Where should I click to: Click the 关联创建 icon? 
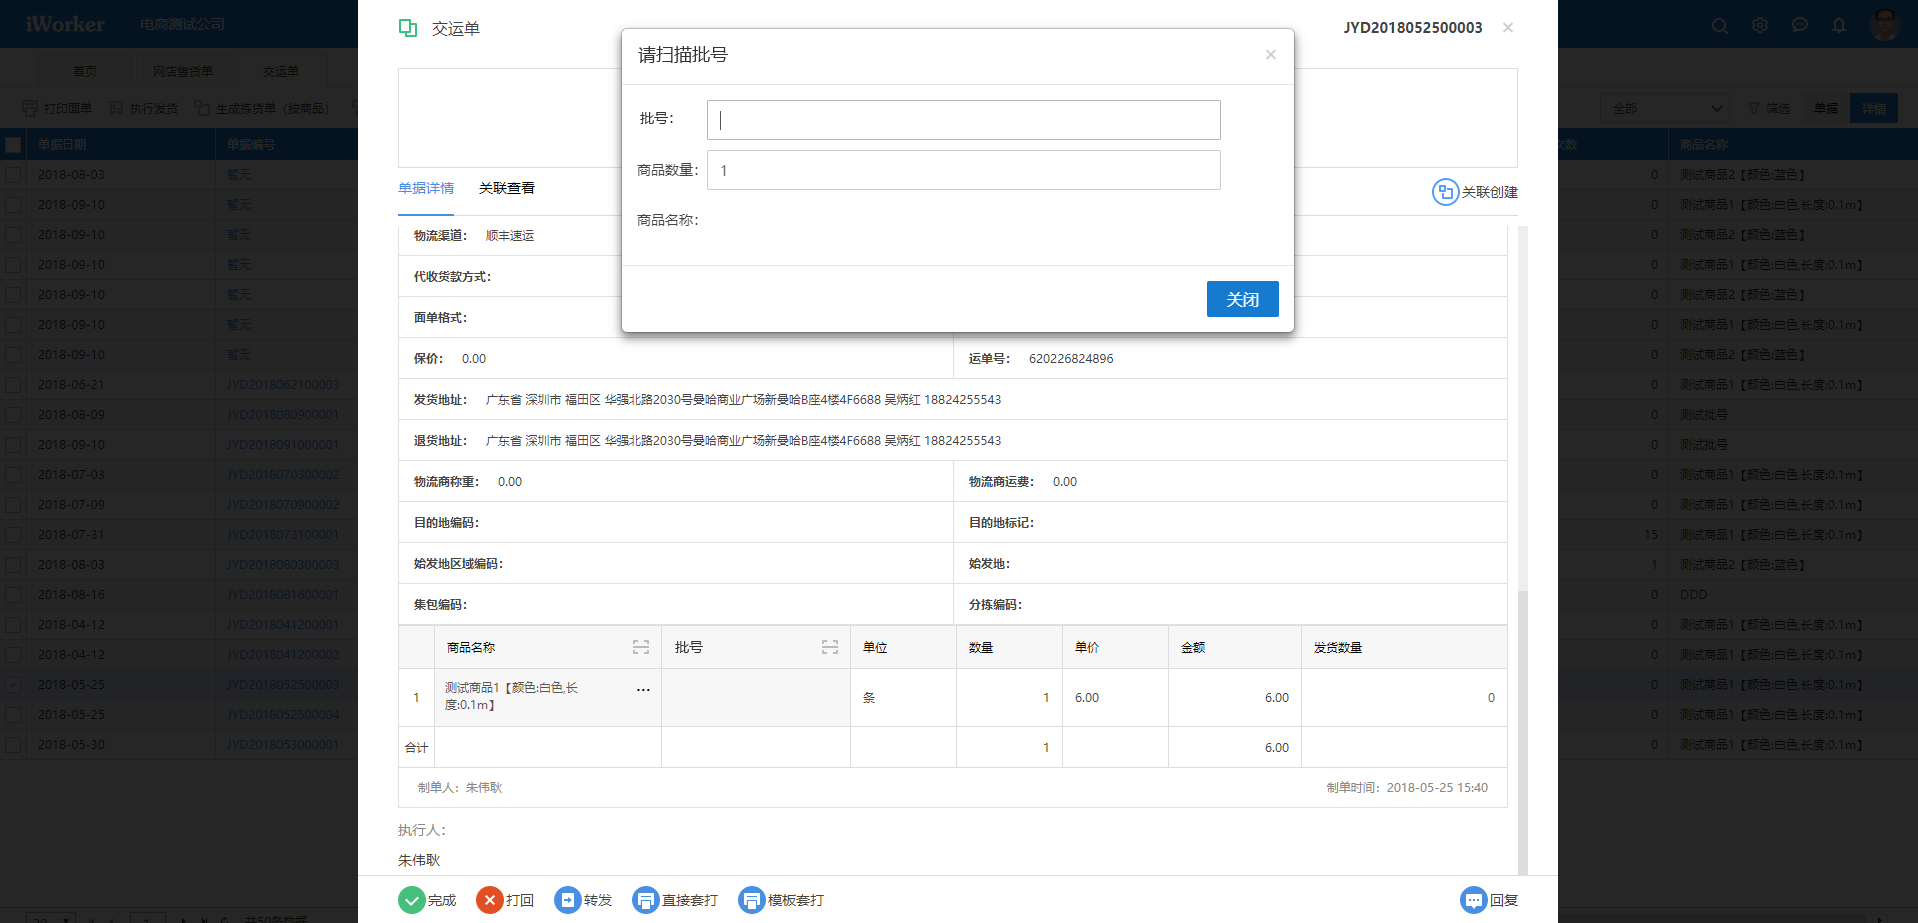tap(1445, 192)
